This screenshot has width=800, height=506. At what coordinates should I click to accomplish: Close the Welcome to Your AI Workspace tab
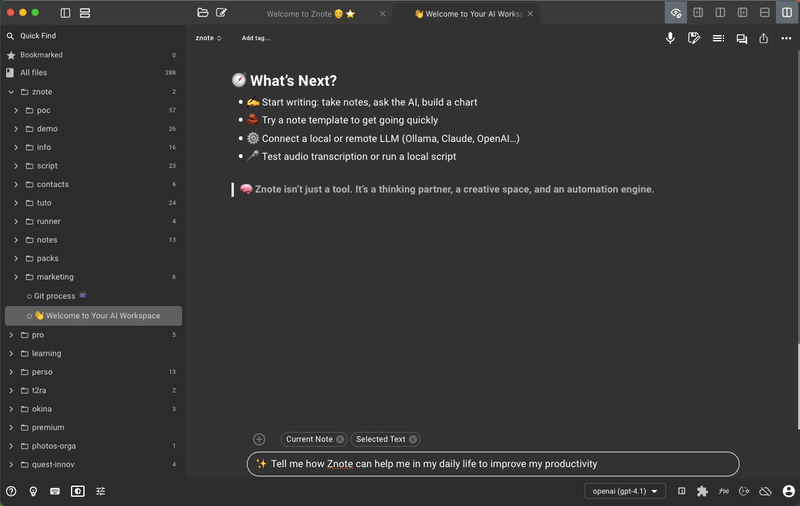click(x=530, y=14)
